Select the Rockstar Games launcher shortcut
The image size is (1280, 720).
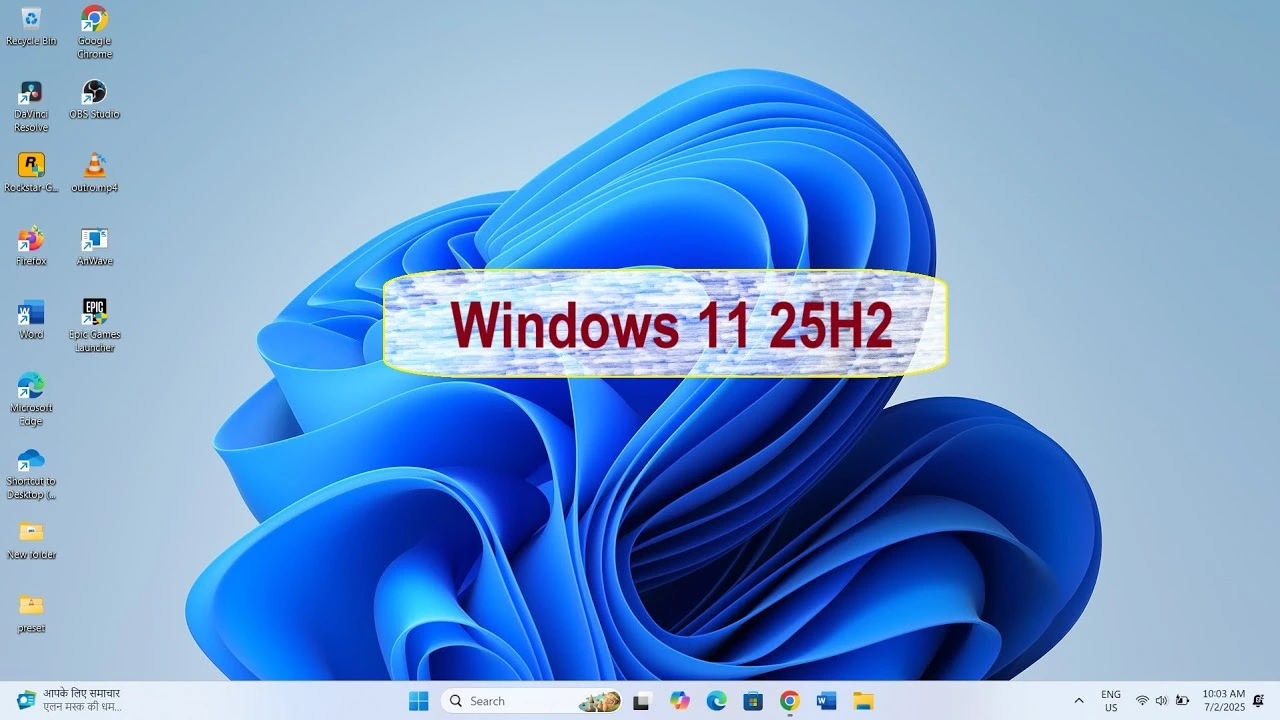coord(31,173)
